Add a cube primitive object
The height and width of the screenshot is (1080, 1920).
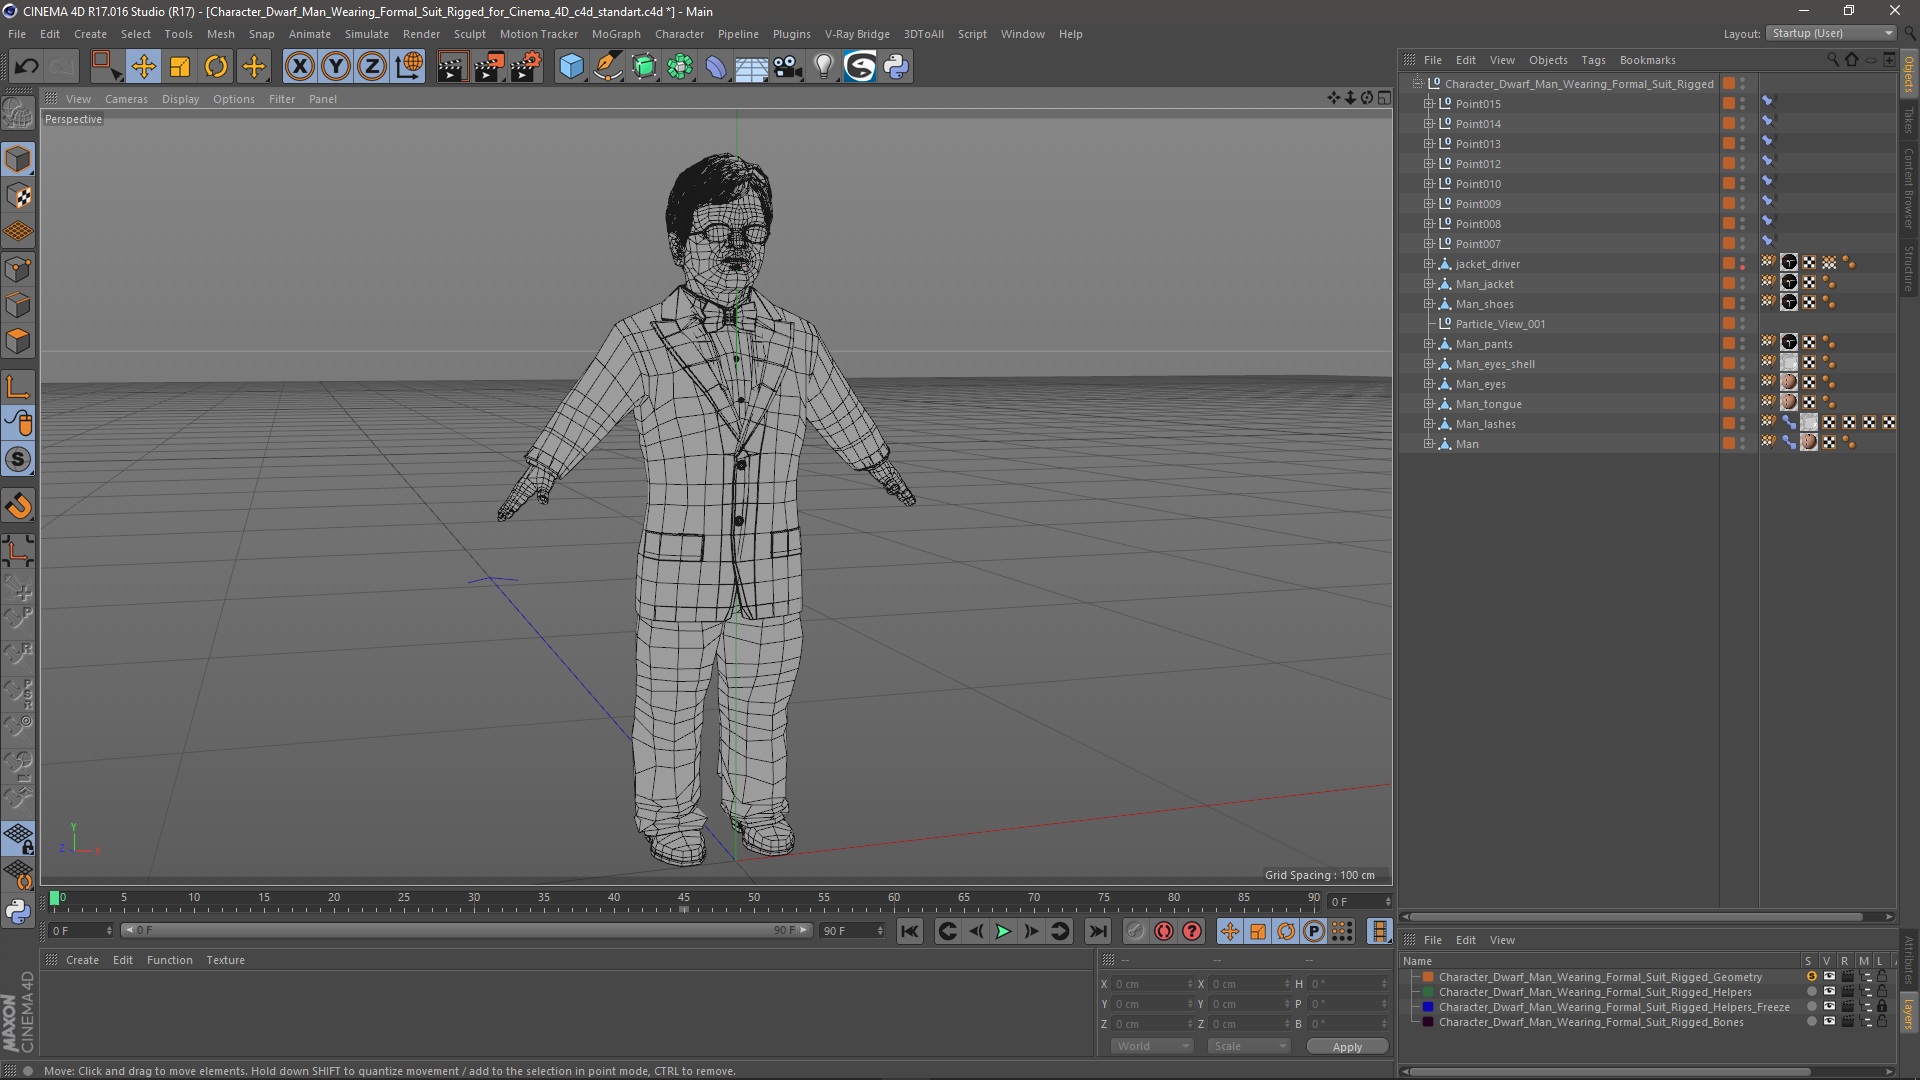pos(571,67)
